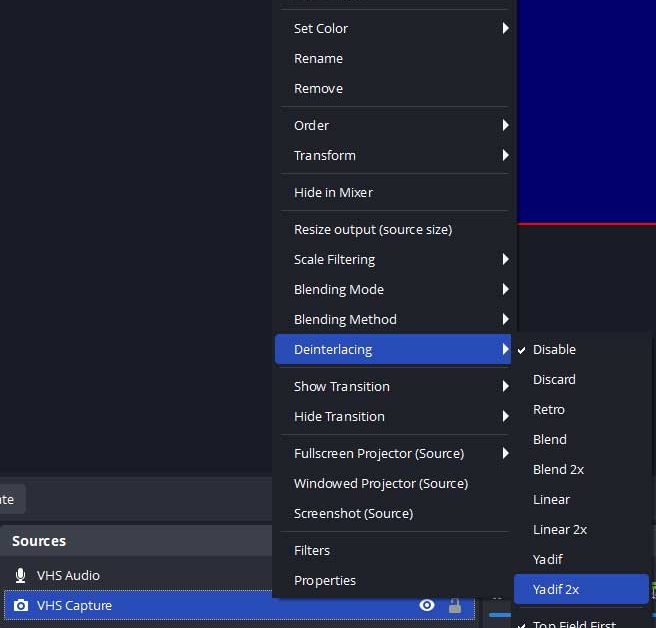Click Rename in the context menu
This screenshot has width=656, height=628.
pyautogui.click(x=318, y=58)
